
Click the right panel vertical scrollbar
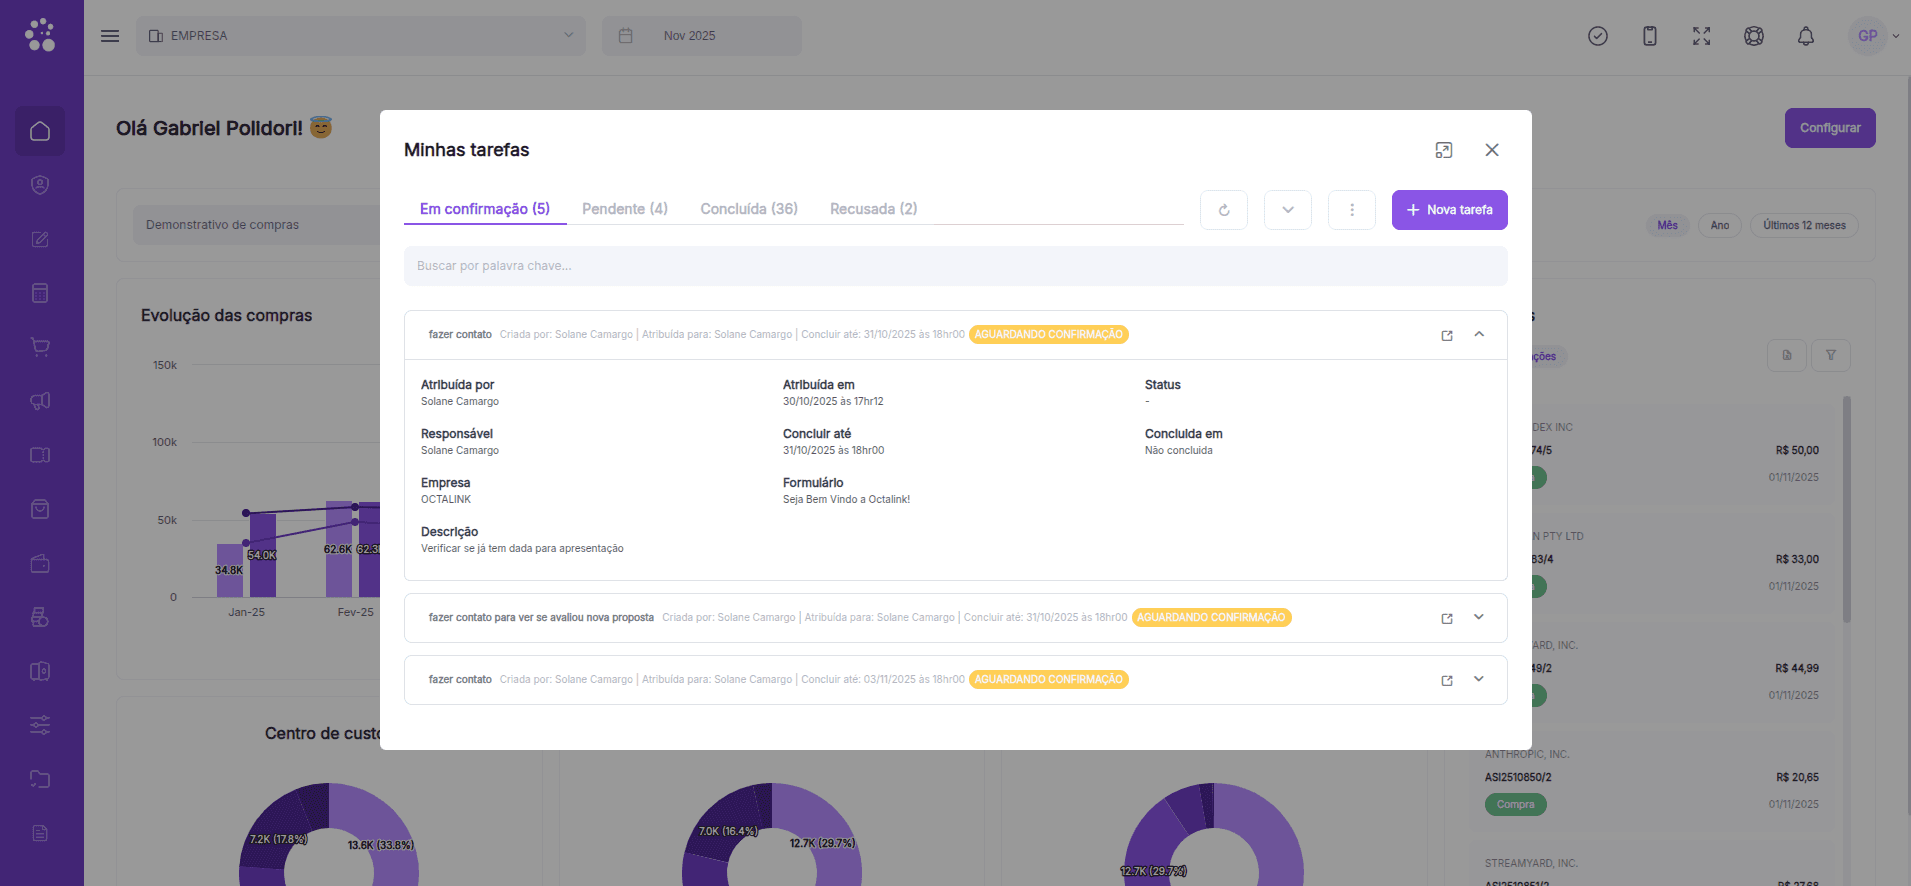(x=1847, y=510)
